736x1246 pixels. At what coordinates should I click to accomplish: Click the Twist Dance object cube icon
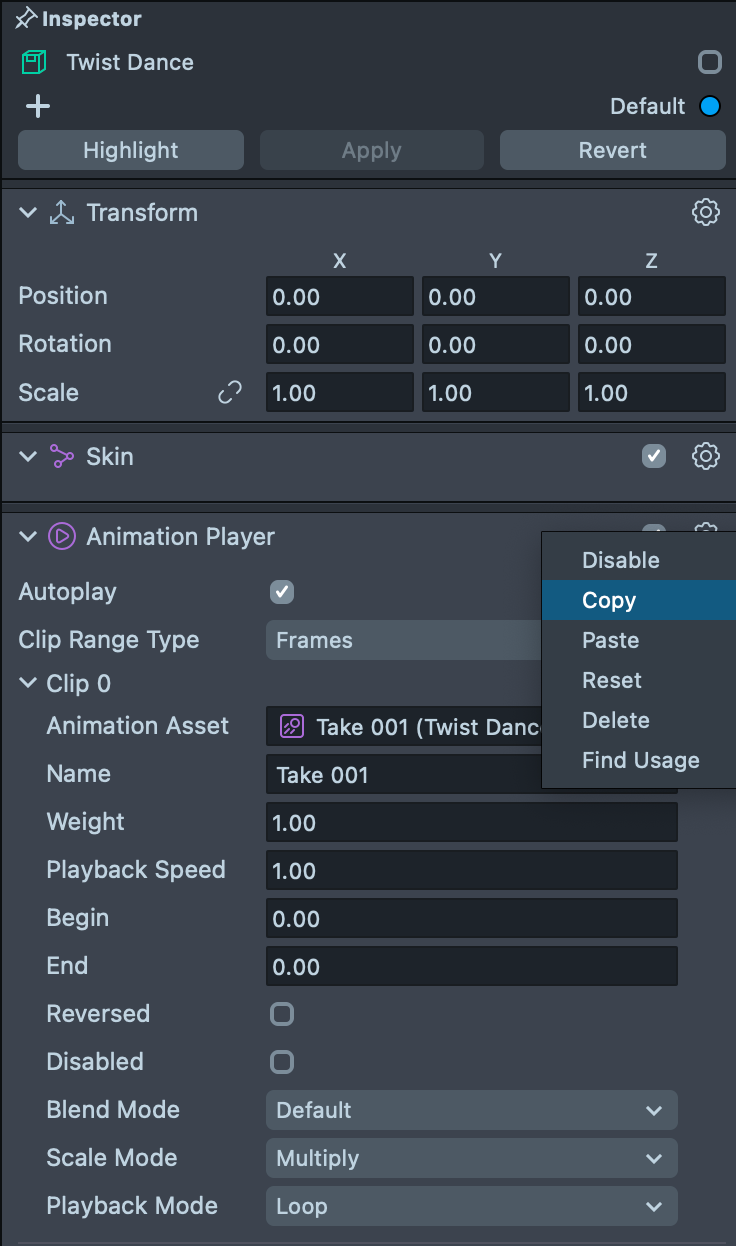click(35, 63)
